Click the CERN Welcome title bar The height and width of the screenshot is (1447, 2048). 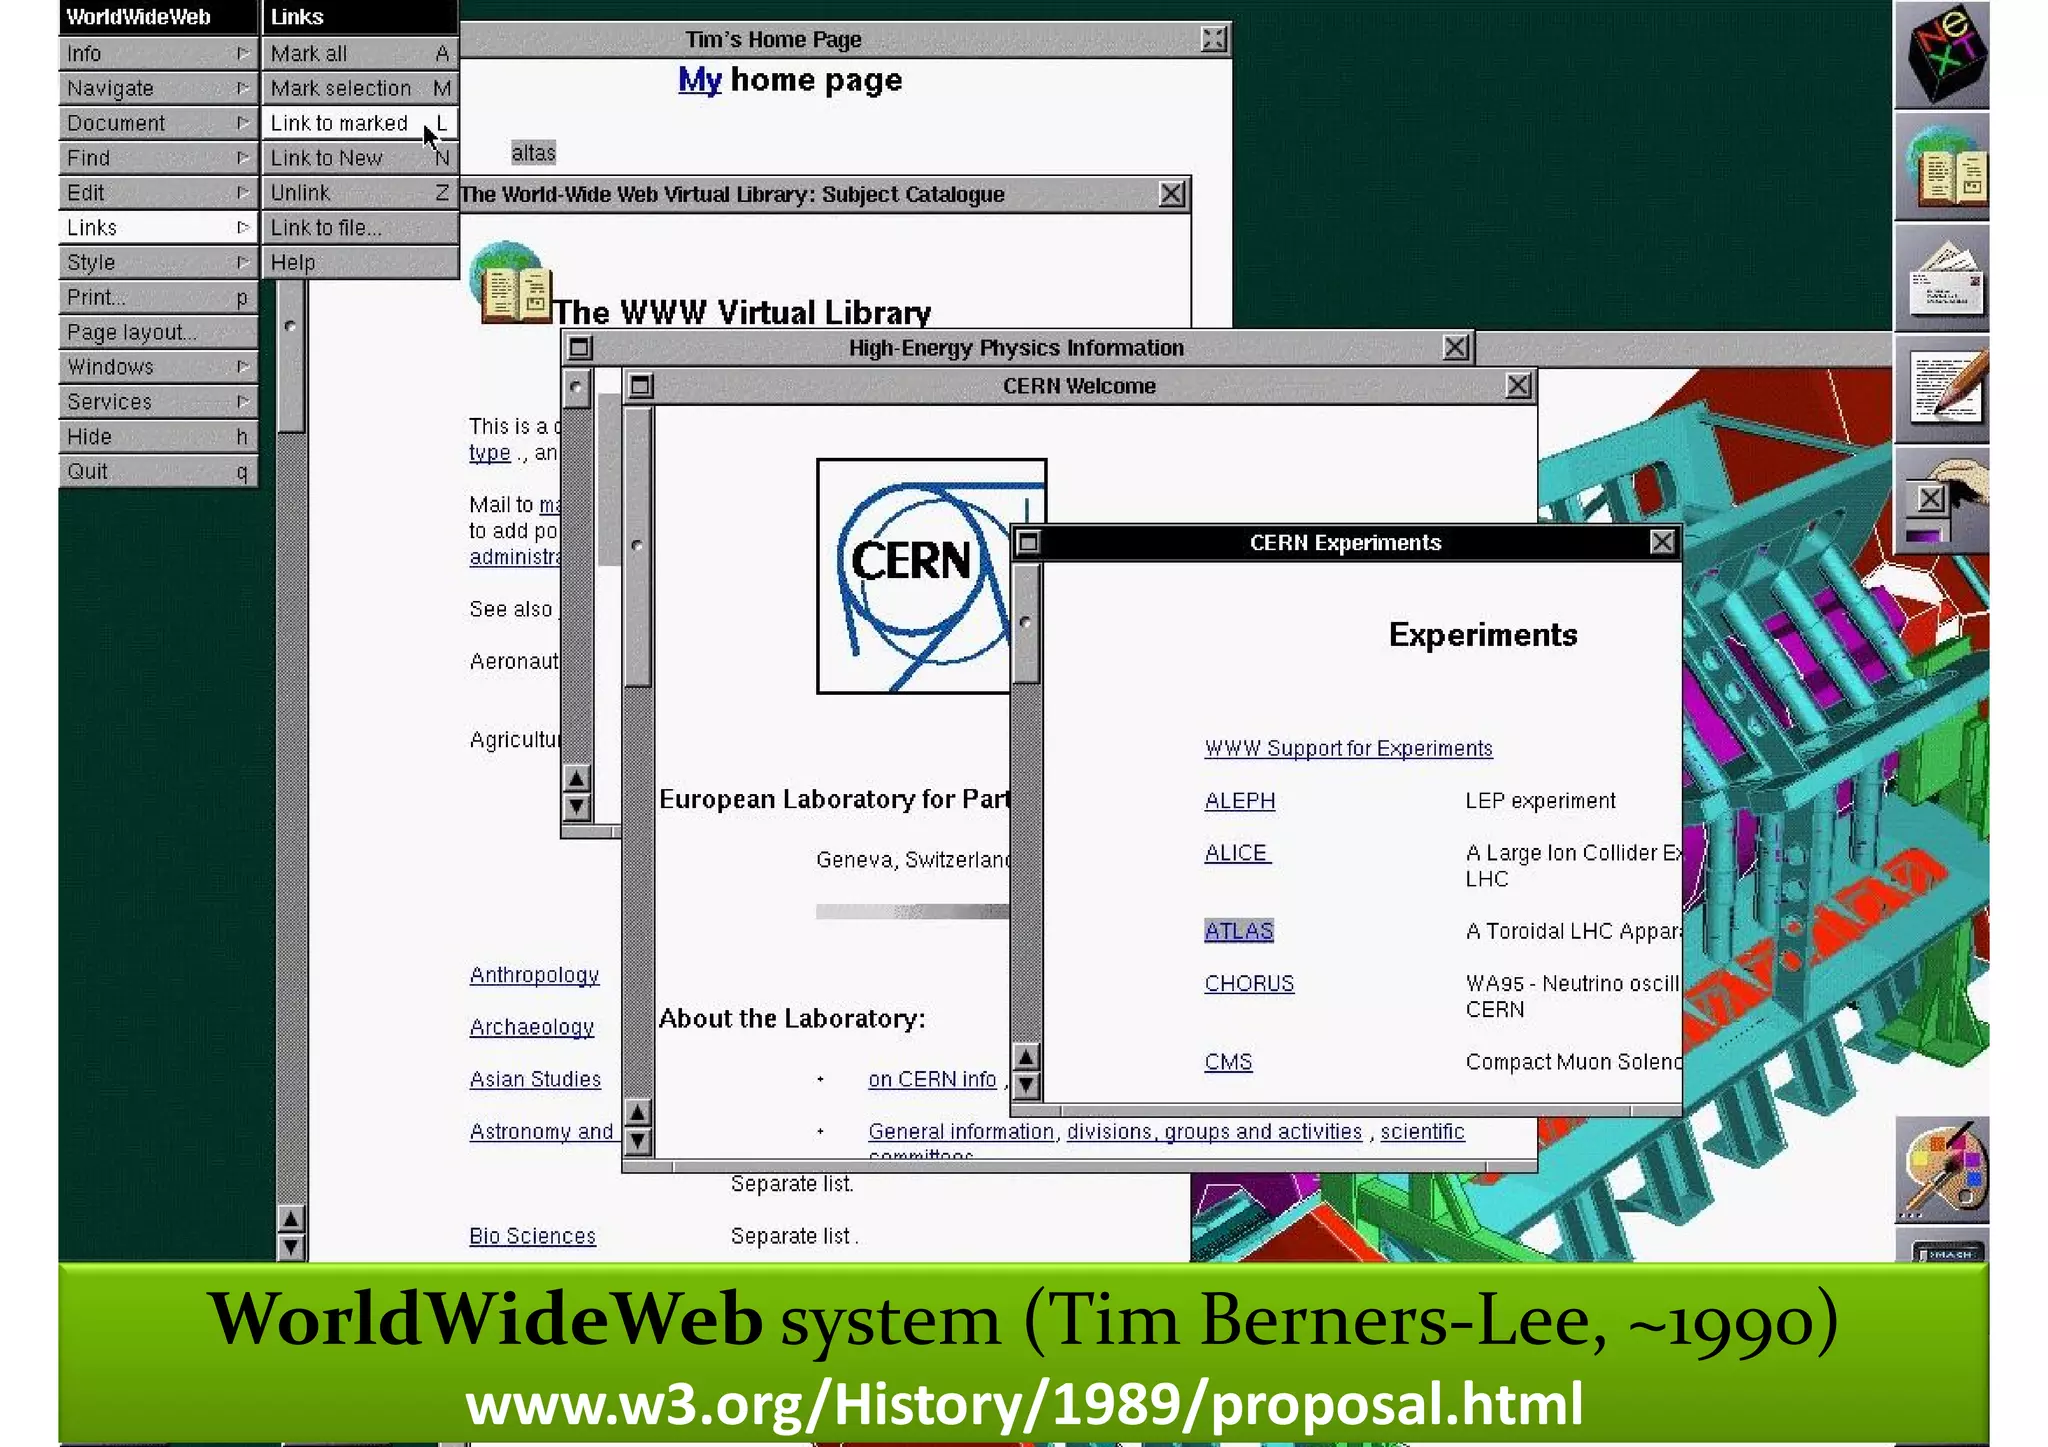[1079, 386]
